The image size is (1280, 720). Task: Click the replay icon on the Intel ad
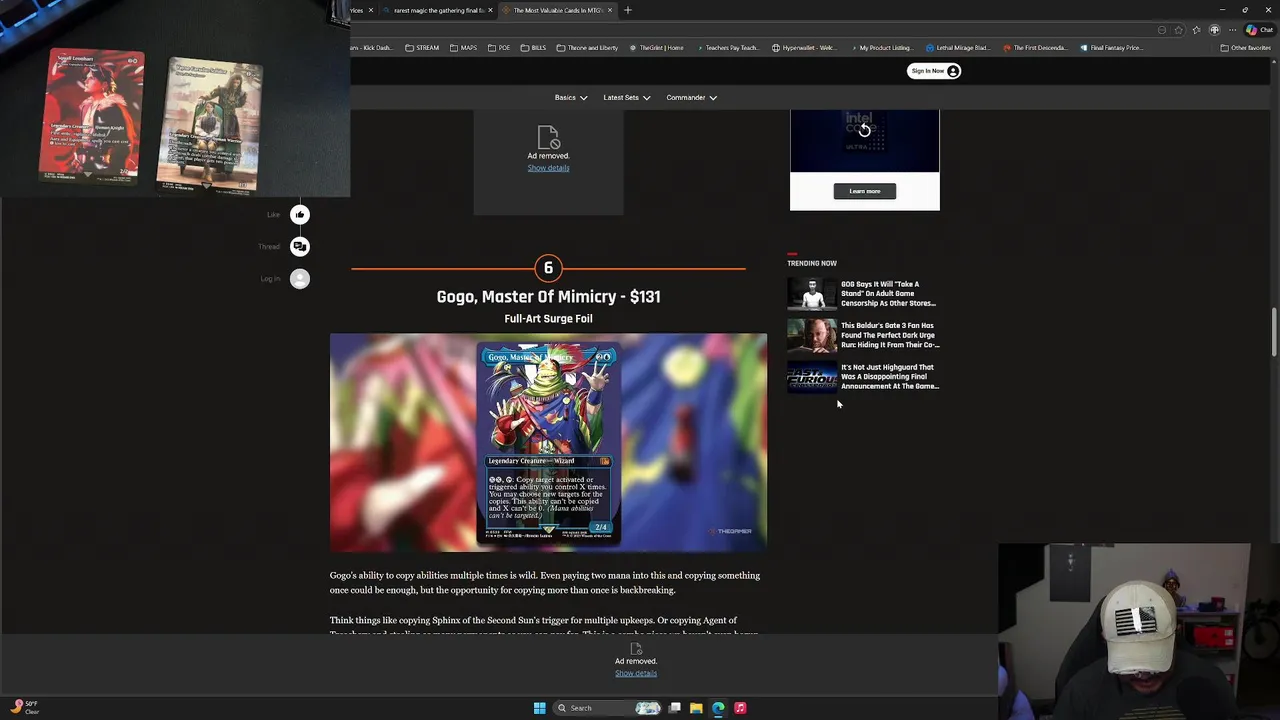pyautogui.click(x=865, y=130)
